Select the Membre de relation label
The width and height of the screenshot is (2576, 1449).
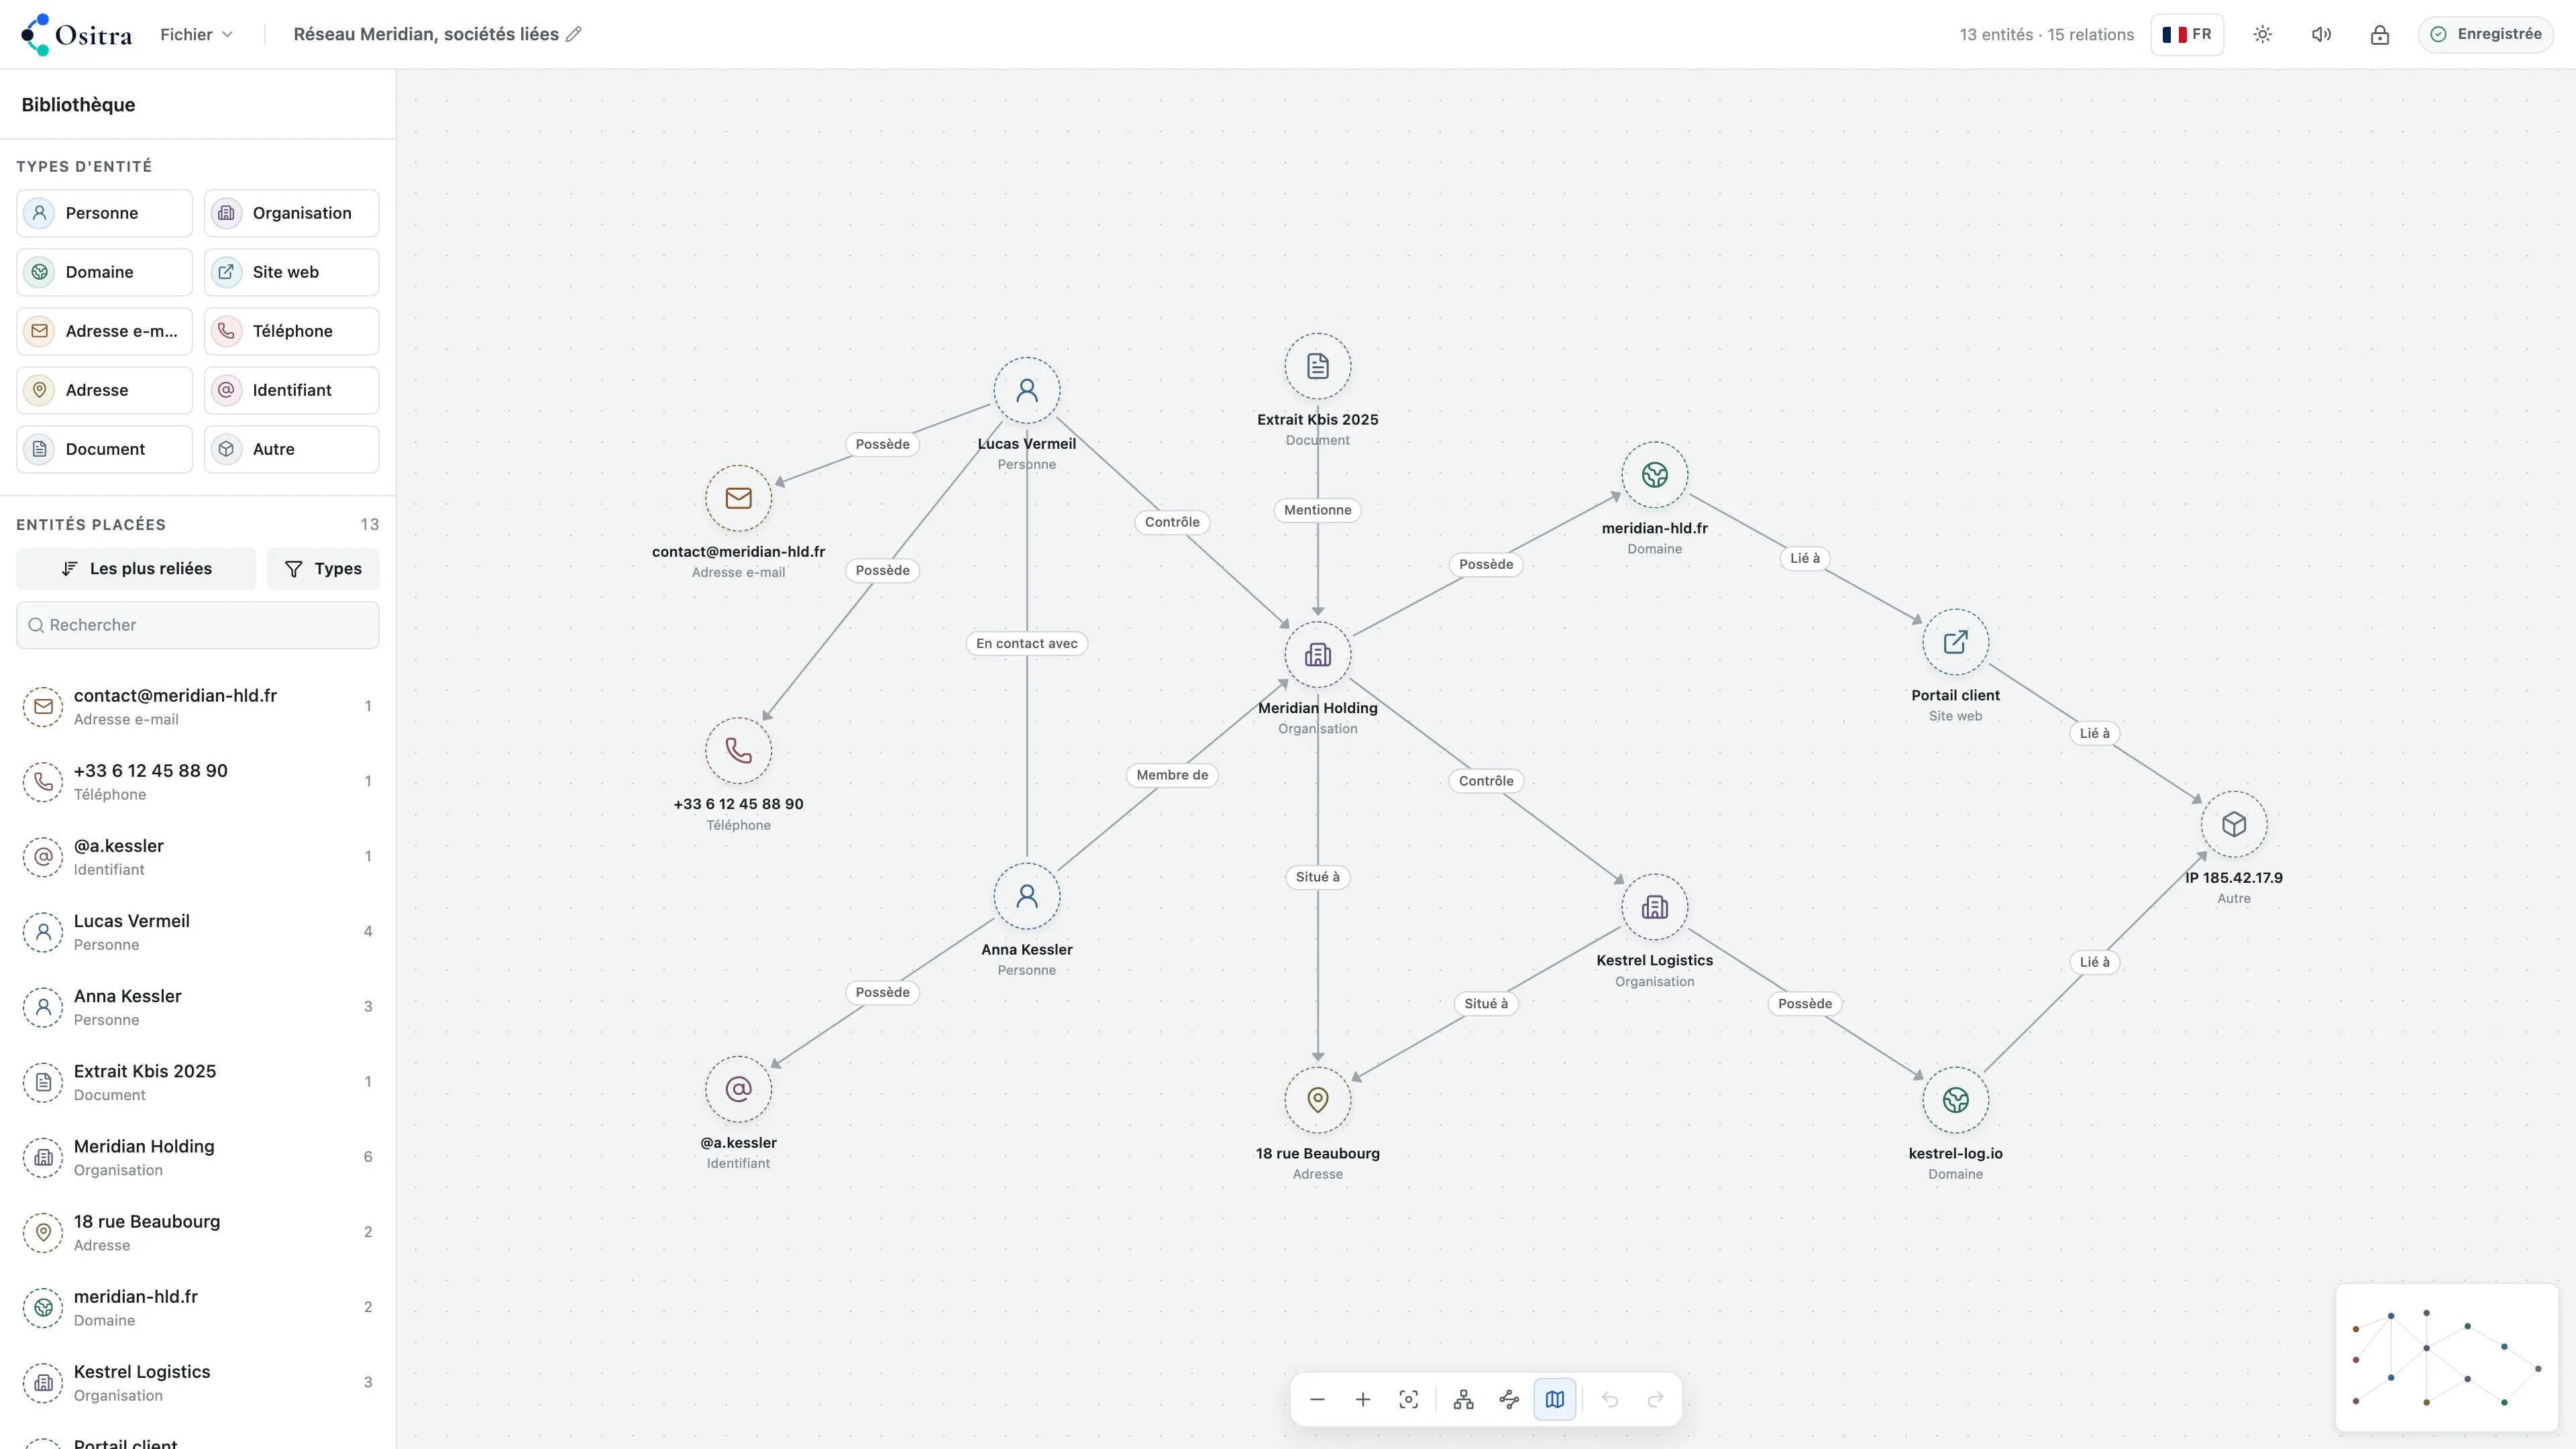[x=1172, y=775]
